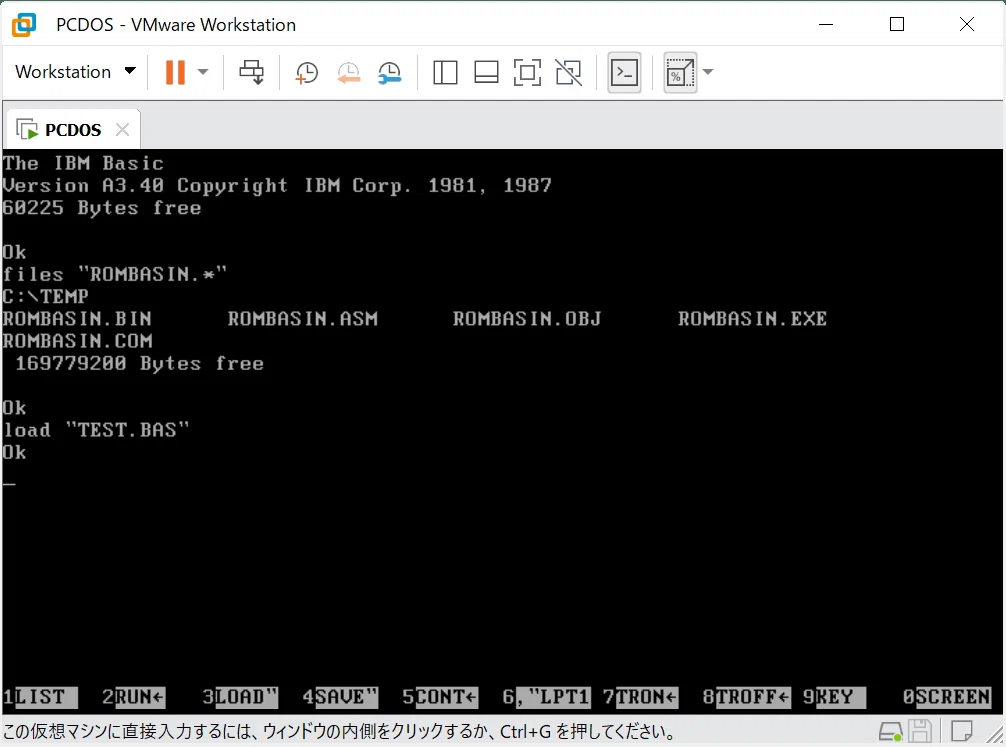Click function key label 1 LIST
The height and width of the screenshot is (747, 1006).
point(40,697)
